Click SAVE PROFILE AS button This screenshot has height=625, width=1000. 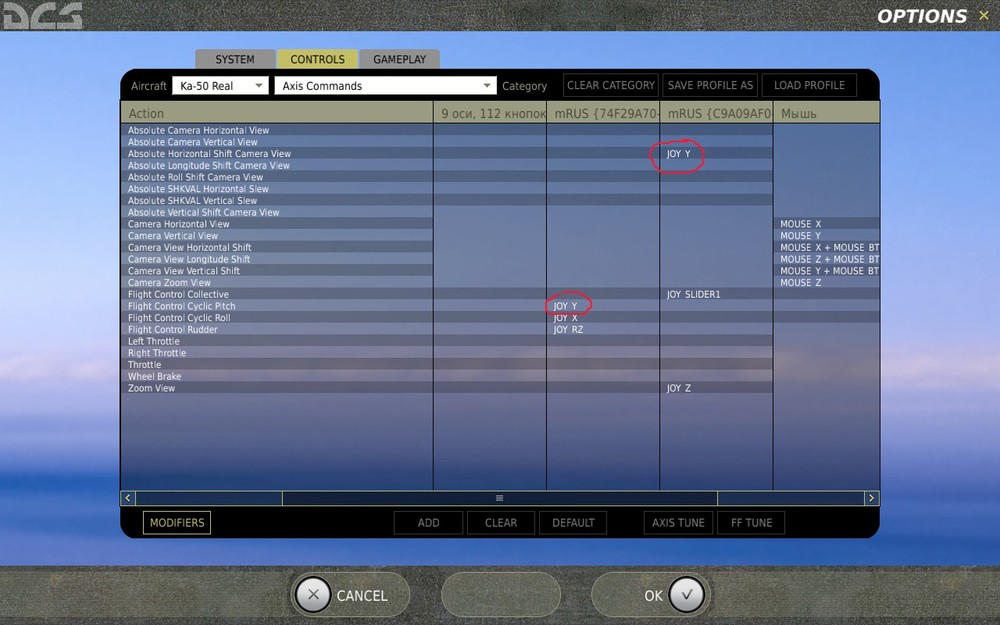click(x=710, y=85)
